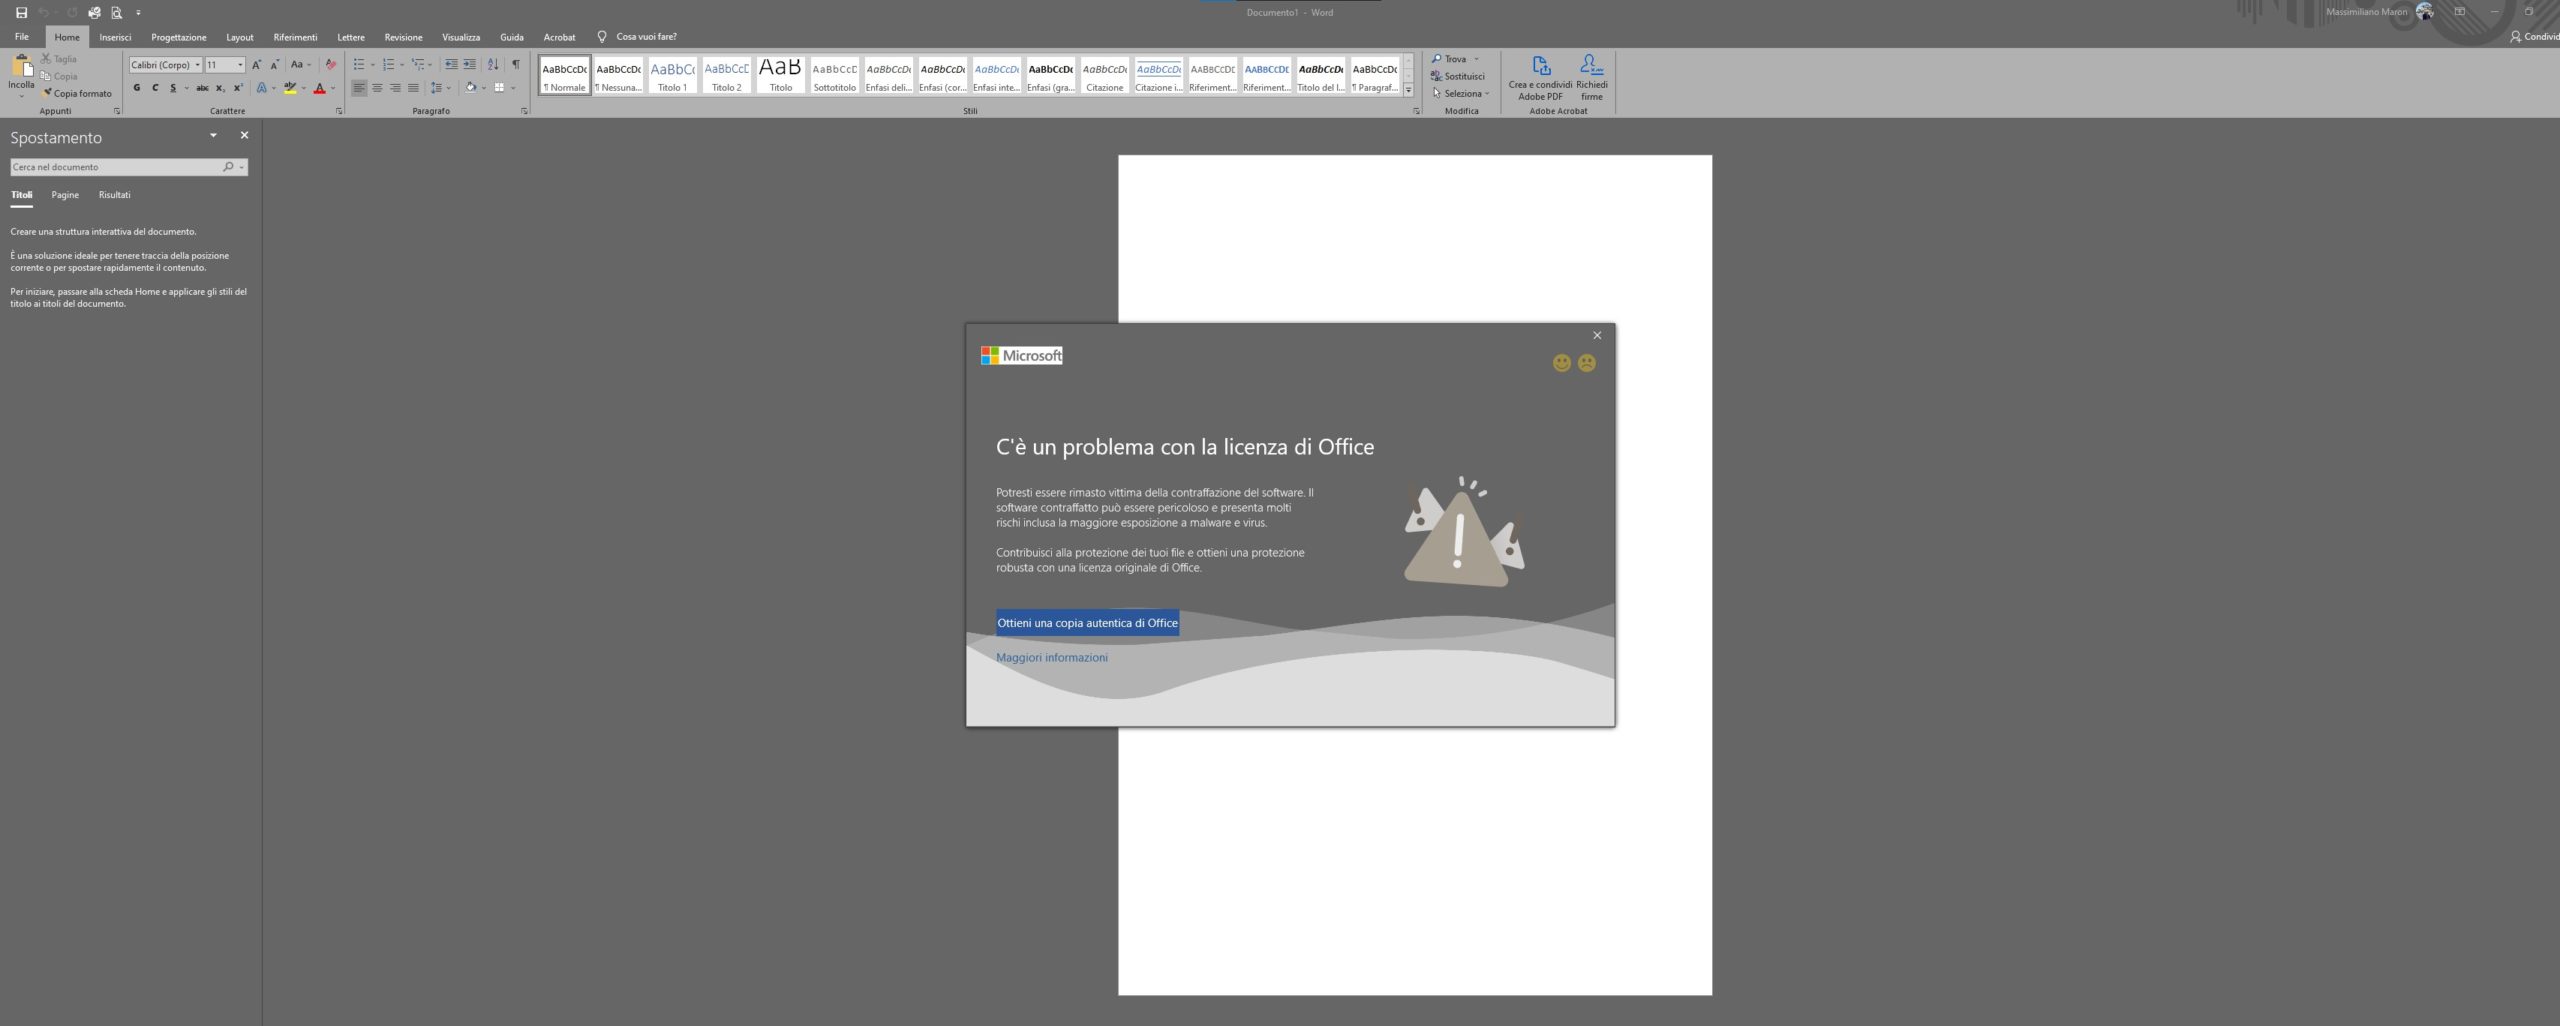
Task: Center-align text with the center icon
Action: (377, 88)
